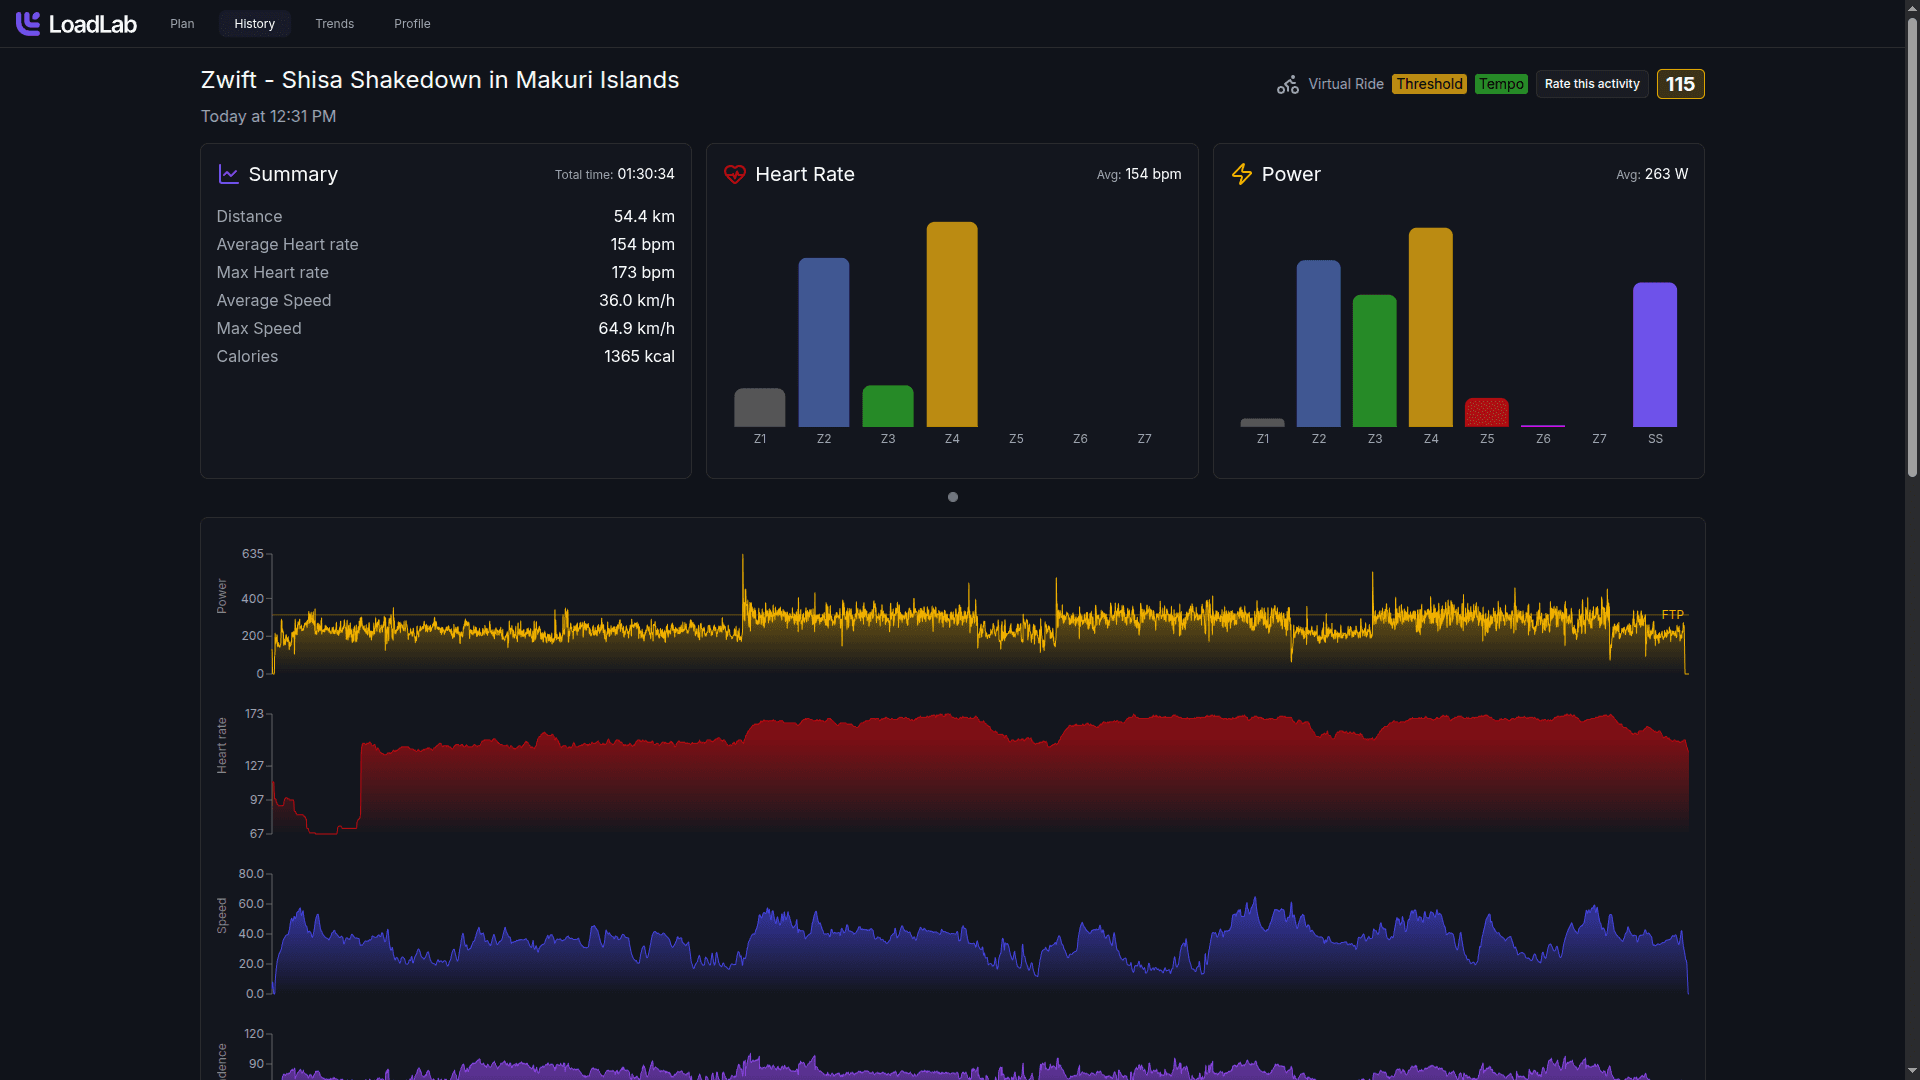Click the scroll-down arrow at bottom right

coord(1911,1071)
